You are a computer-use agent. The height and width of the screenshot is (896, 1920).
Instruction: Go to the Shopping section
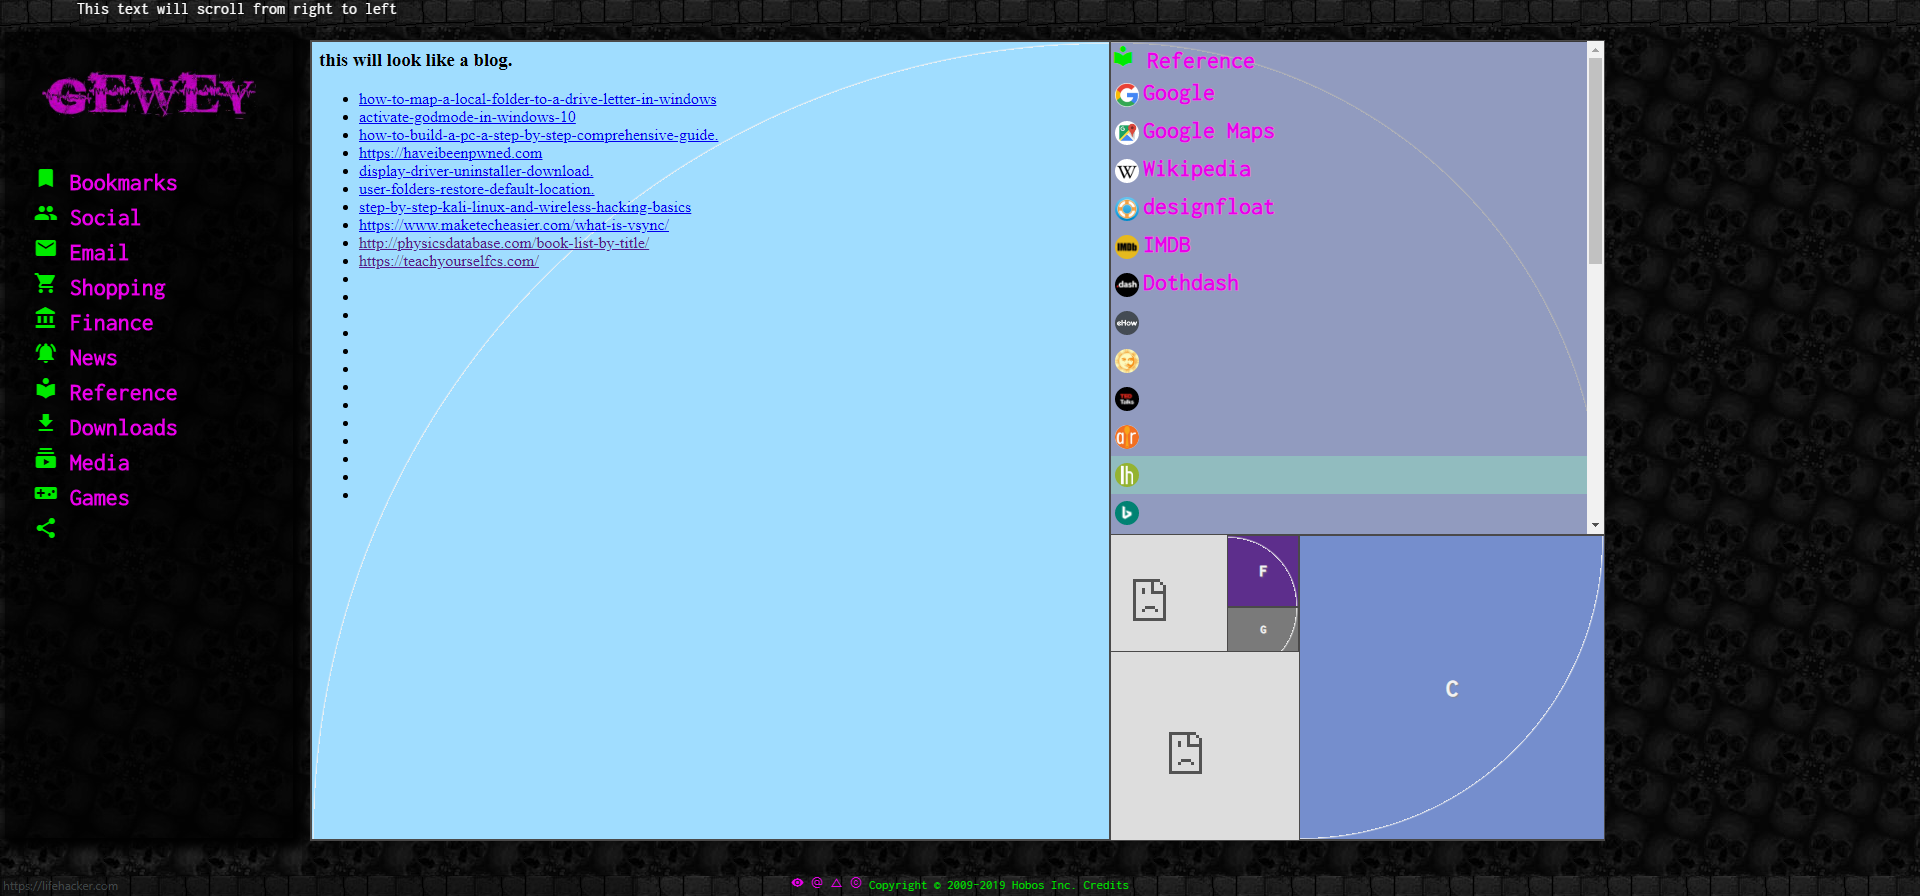tap(117, 288)
